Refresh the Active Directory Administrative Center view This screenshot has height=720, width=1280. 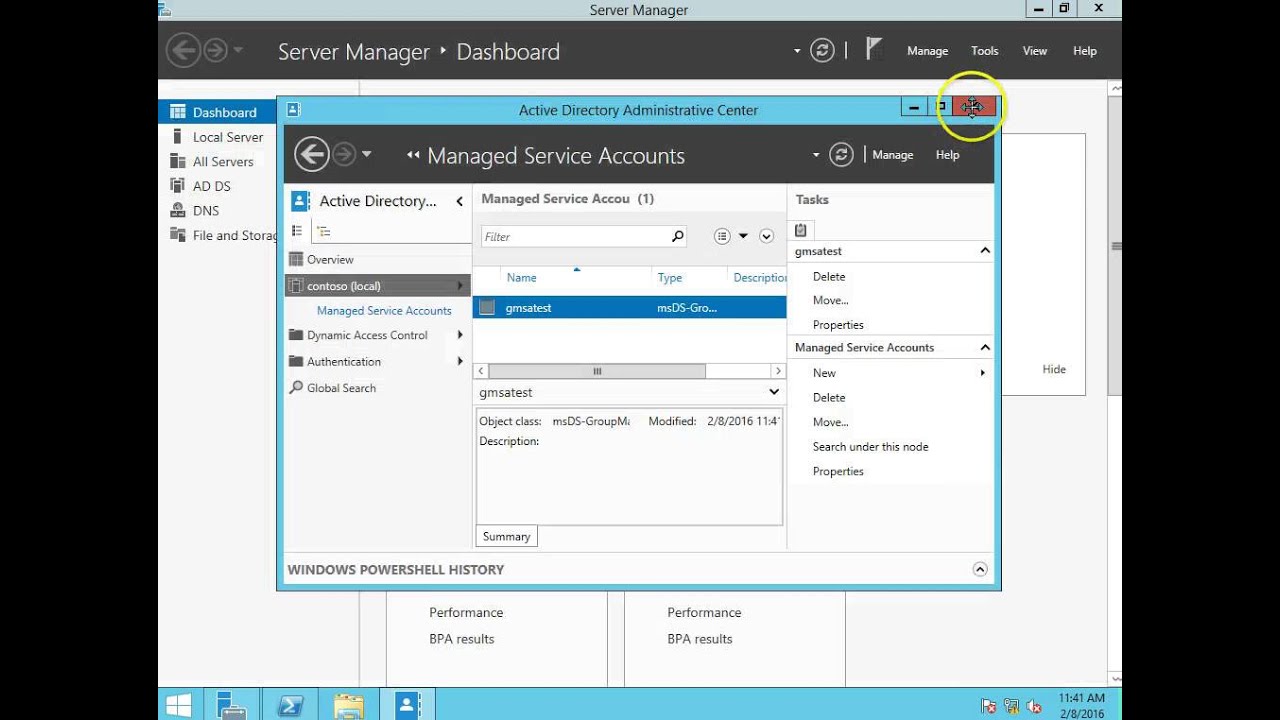(842, 155)
